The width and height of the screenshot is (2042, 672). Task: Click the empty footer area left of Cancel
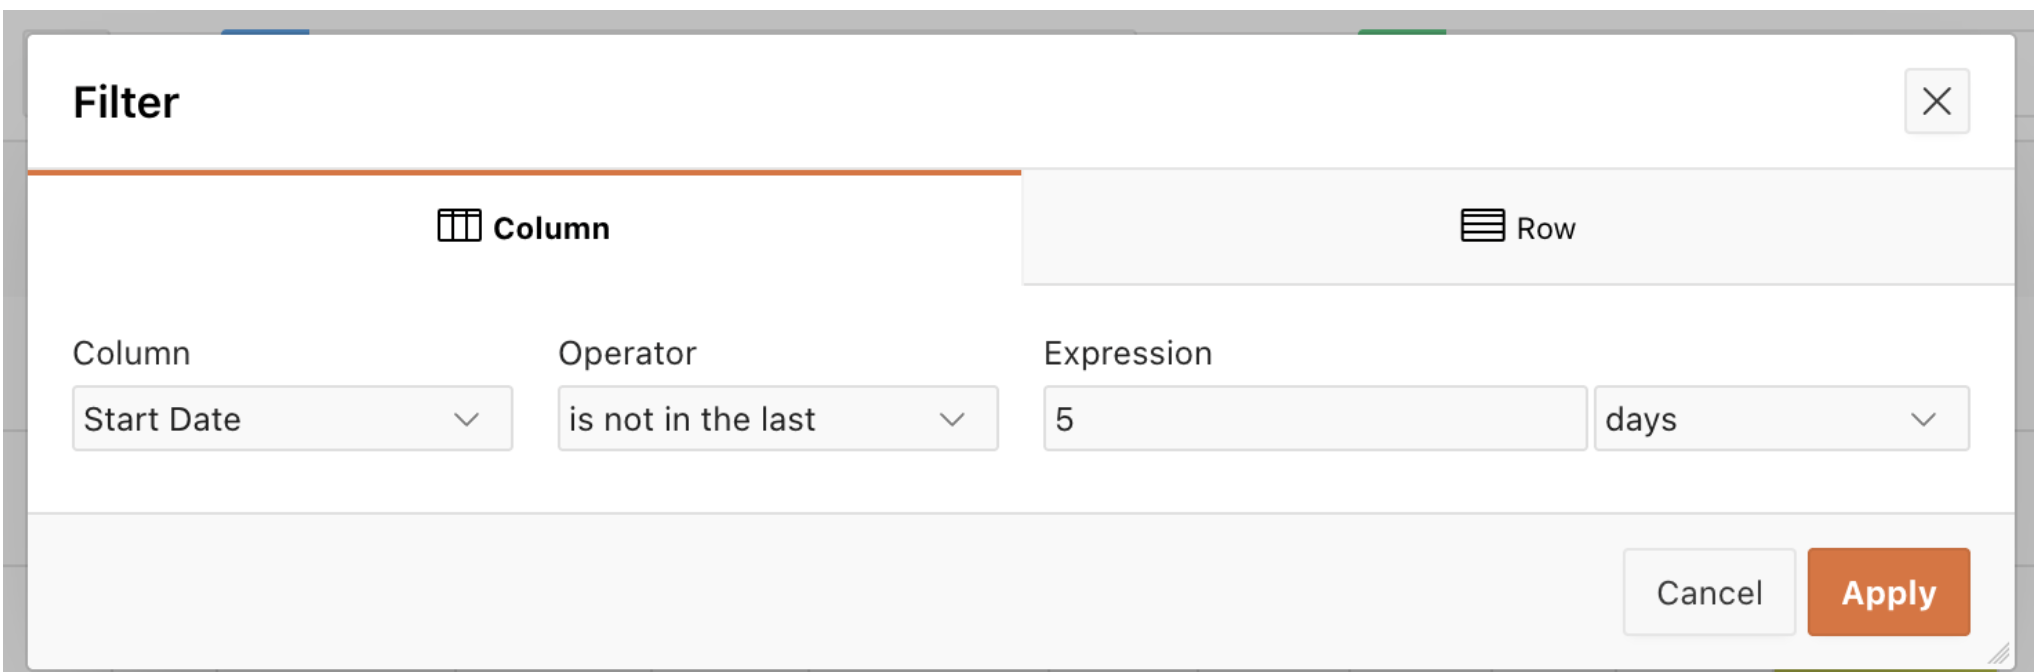point(800,592)
